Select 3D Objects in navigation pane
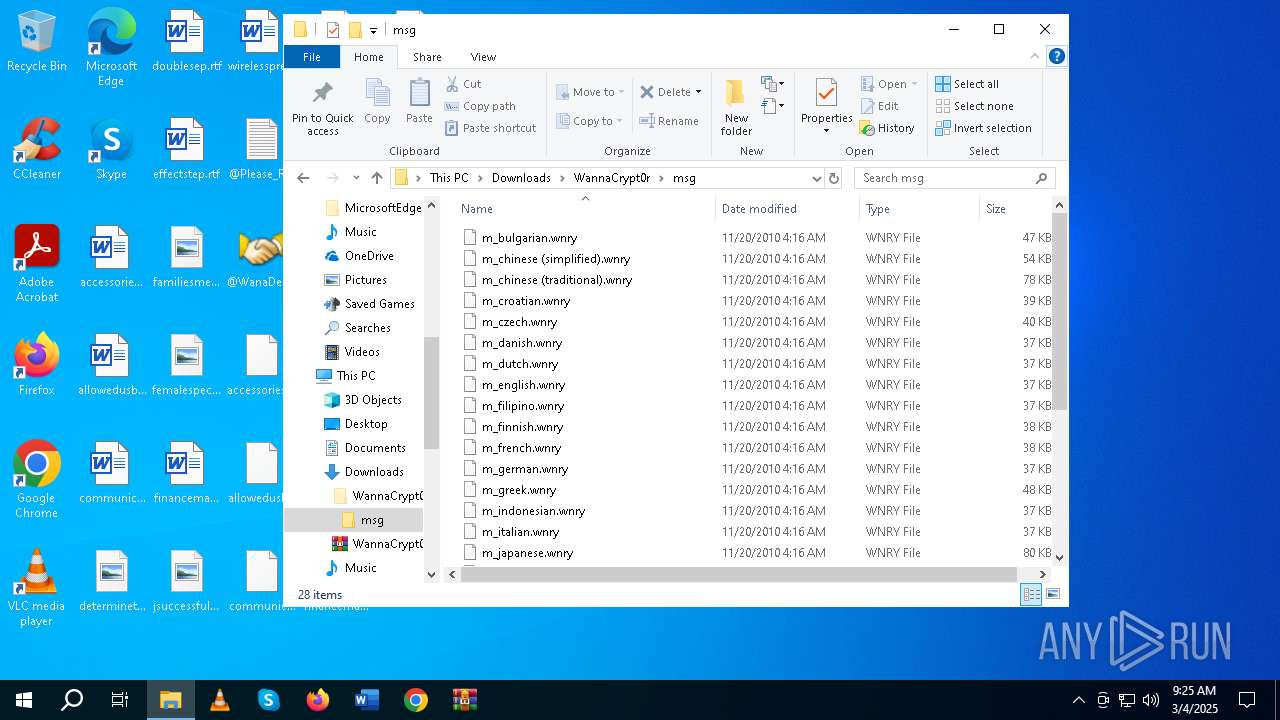This screenshot has height=720, width=1280. [372, 400]
